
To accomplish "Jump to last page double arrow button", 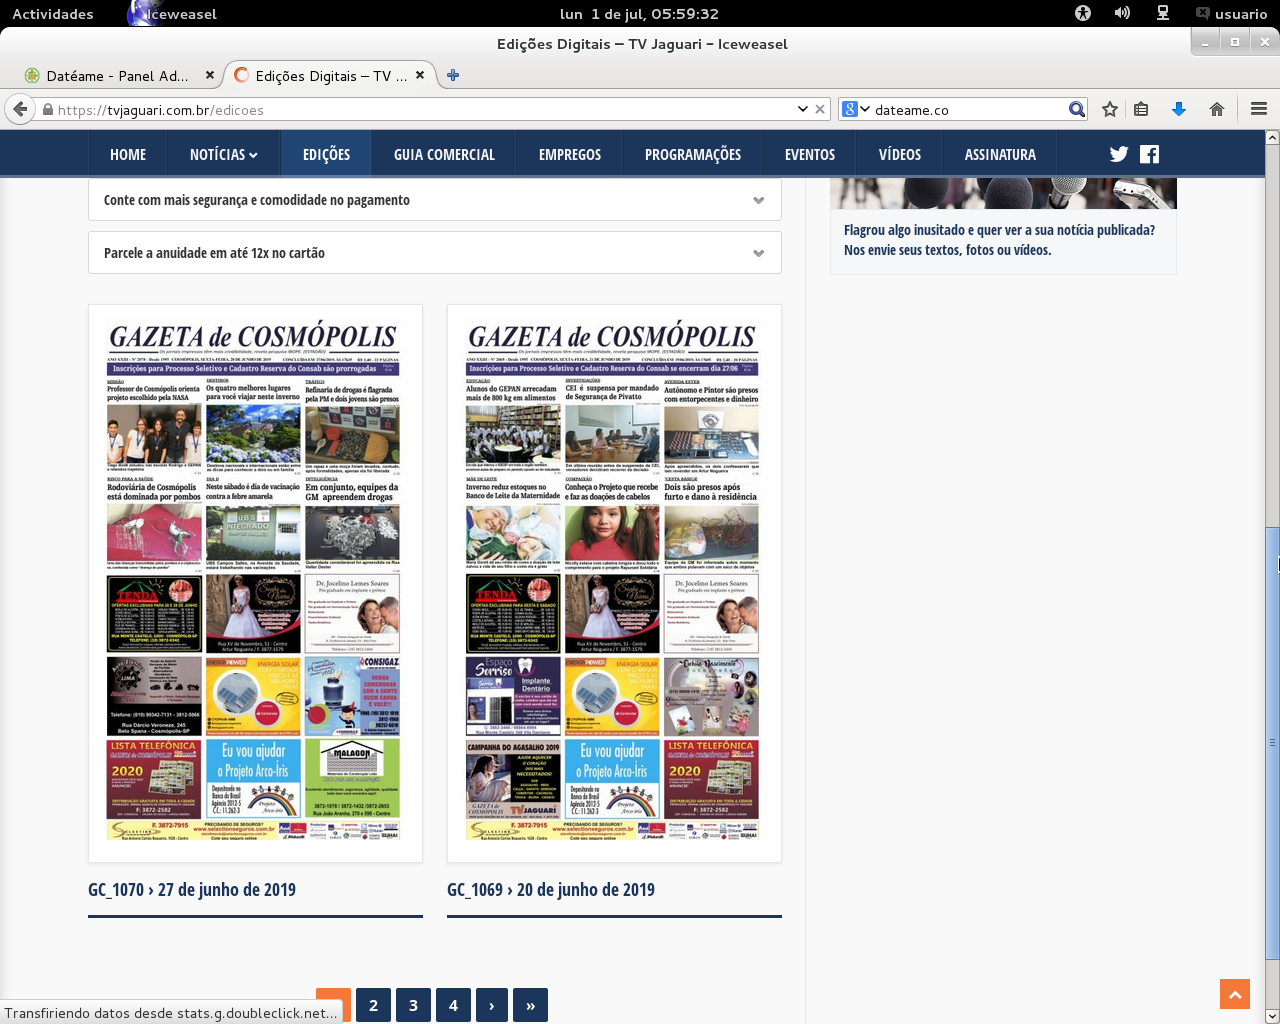I will point(530,1005).
